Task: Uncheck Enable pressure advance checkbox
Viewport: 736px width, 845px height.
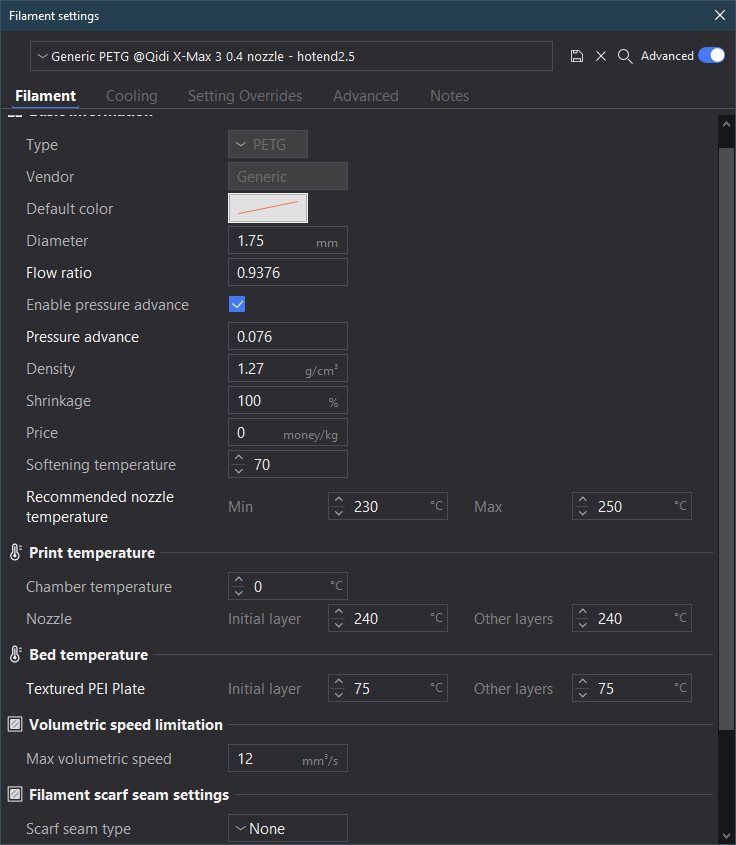Action: [x=237, y=305]
